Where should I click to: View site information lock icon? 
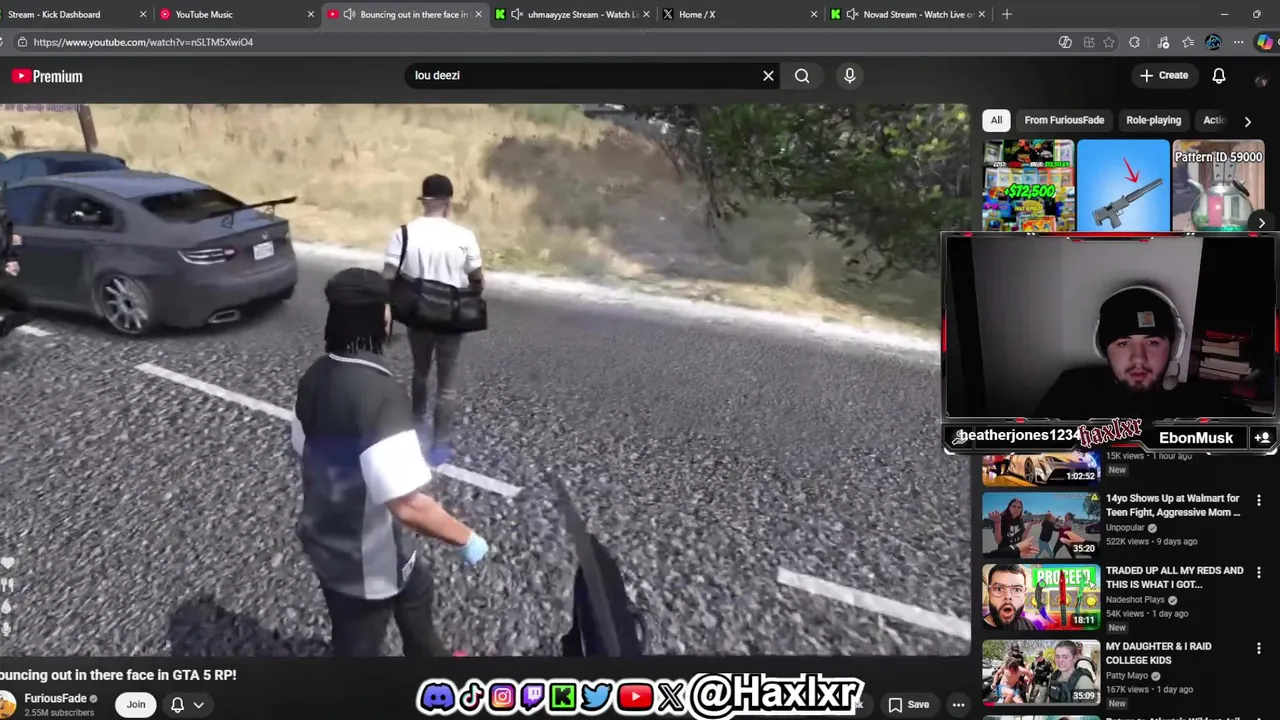pos(20,42)
